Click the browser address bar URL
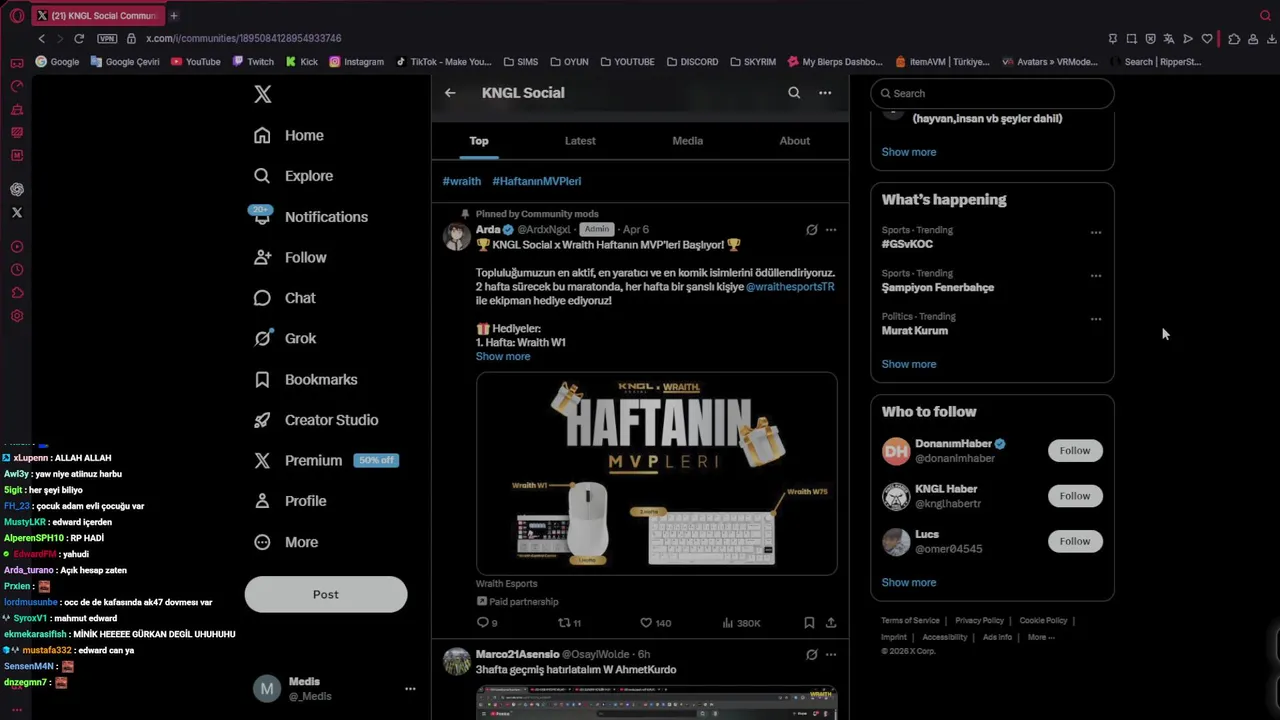 click(x=244, y=39)
